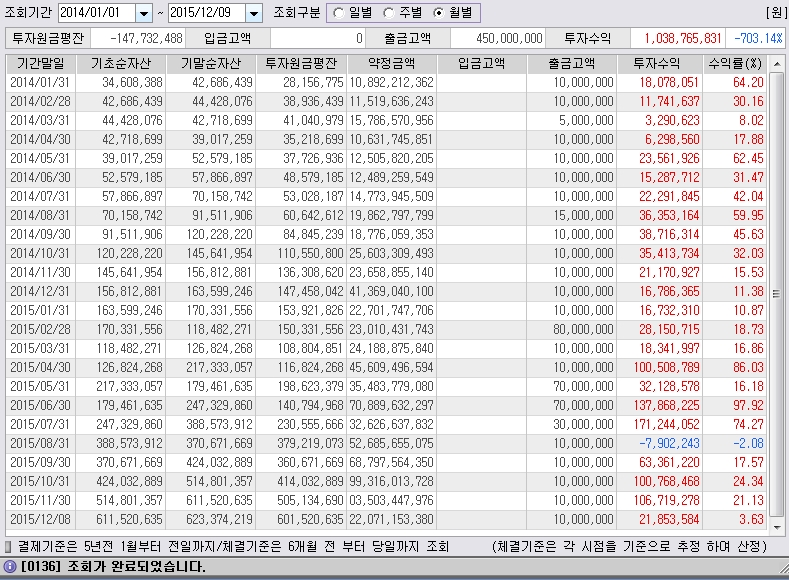The height and width of the screenshot is (580, 789).
Task: Click the 기초순자산 column header
Action: 121,64
